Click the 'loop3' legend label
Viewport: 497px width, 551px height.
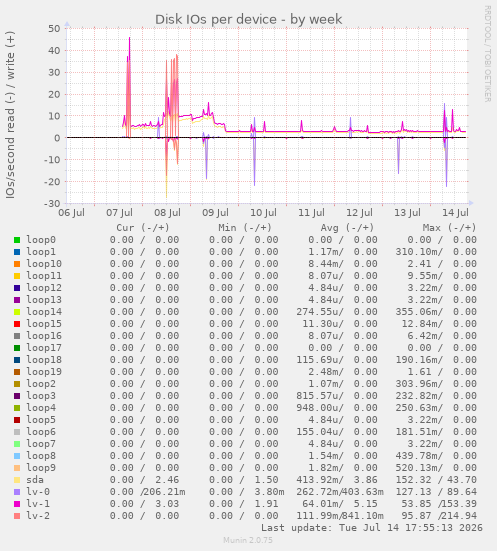click(x=41, y=396)
